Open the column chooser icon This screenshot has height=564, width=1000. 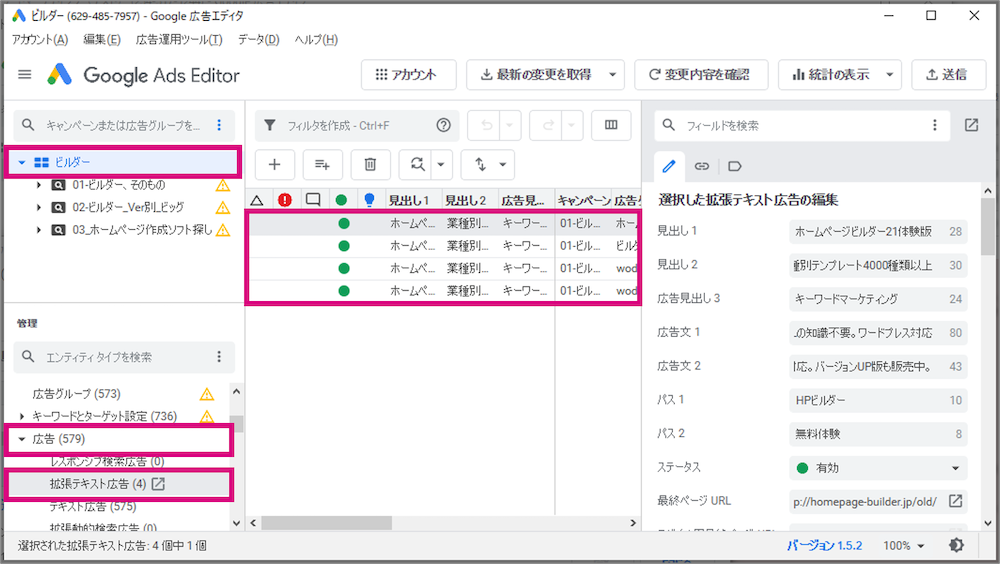tap(611, 125)
